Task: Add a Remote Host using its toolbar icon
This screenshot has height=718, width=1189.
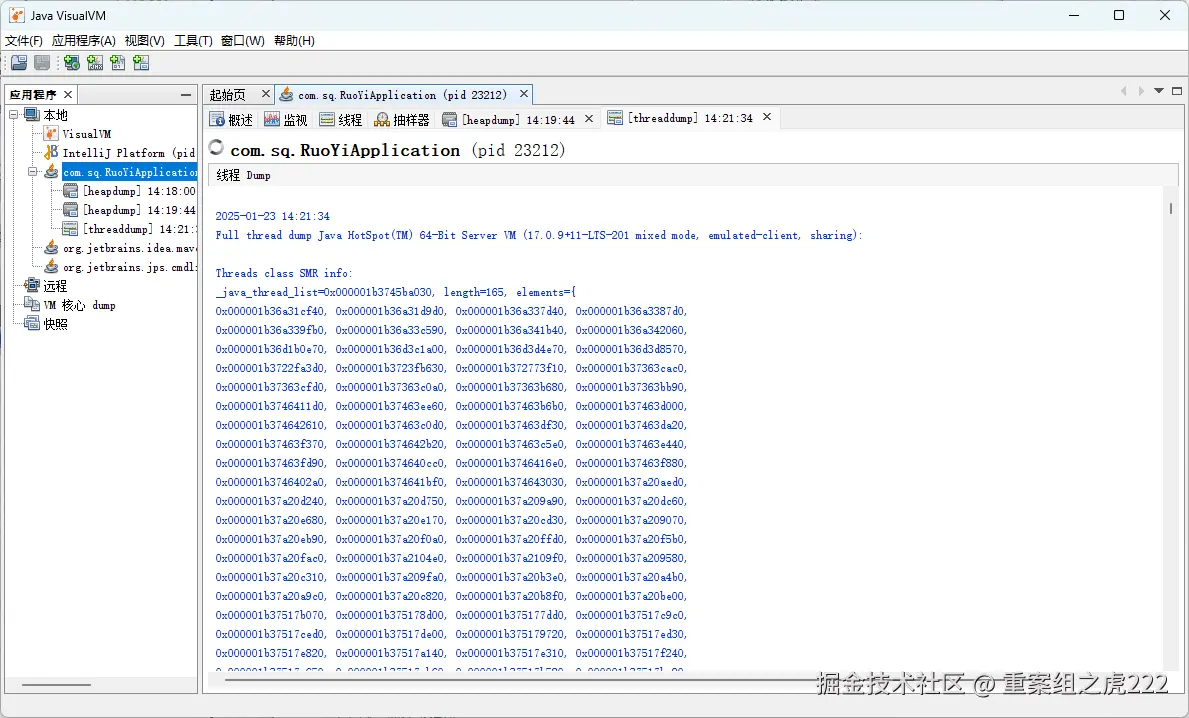Action: [71, 62]
